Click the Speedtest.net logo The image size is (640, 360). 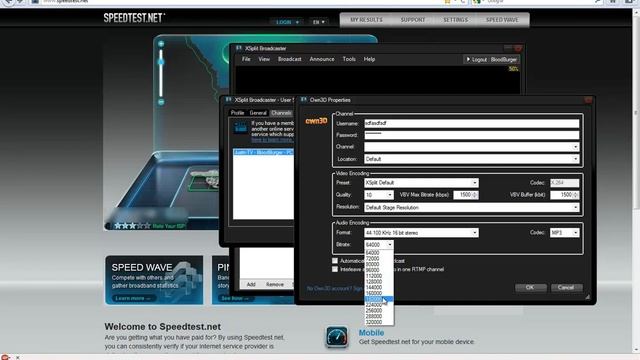pos(134,18)
